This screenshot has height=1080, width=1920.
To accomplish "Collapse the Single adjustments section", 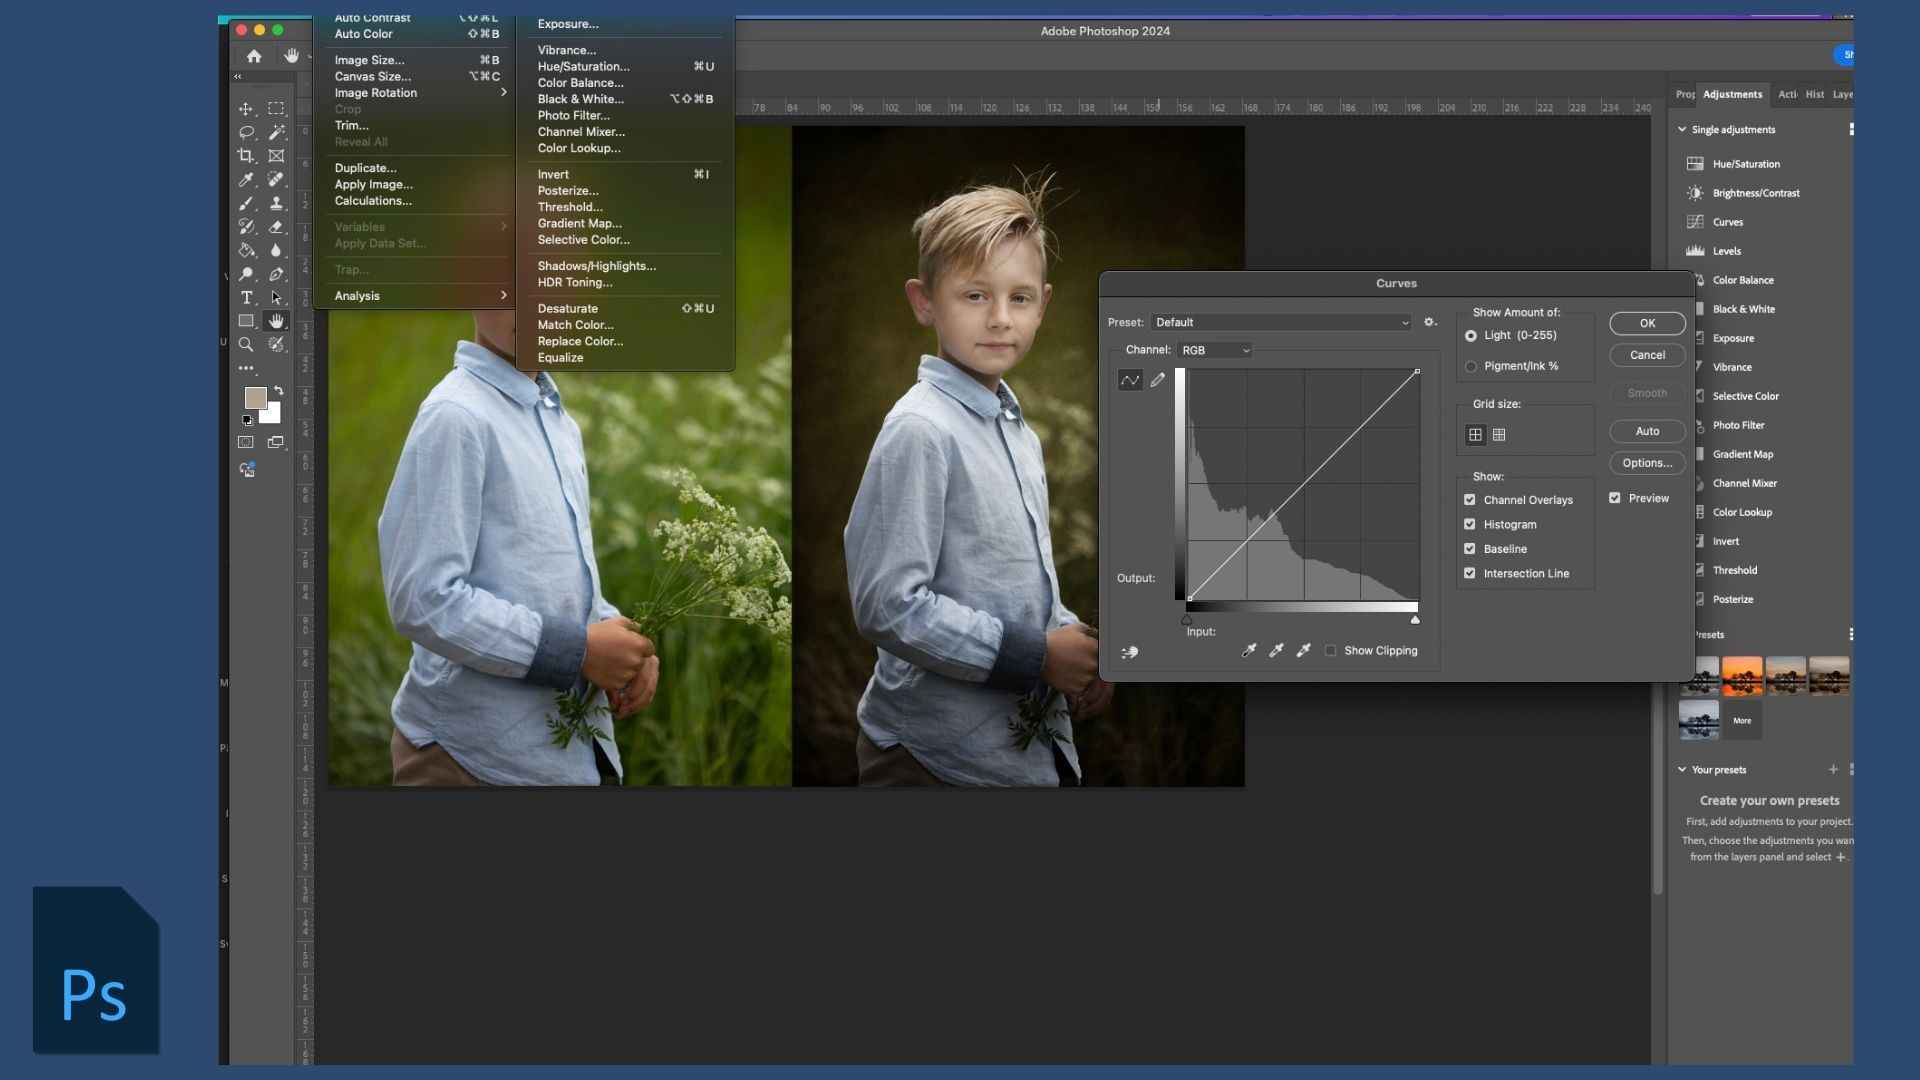I will pyautogui.click(x=1682, y=130).
